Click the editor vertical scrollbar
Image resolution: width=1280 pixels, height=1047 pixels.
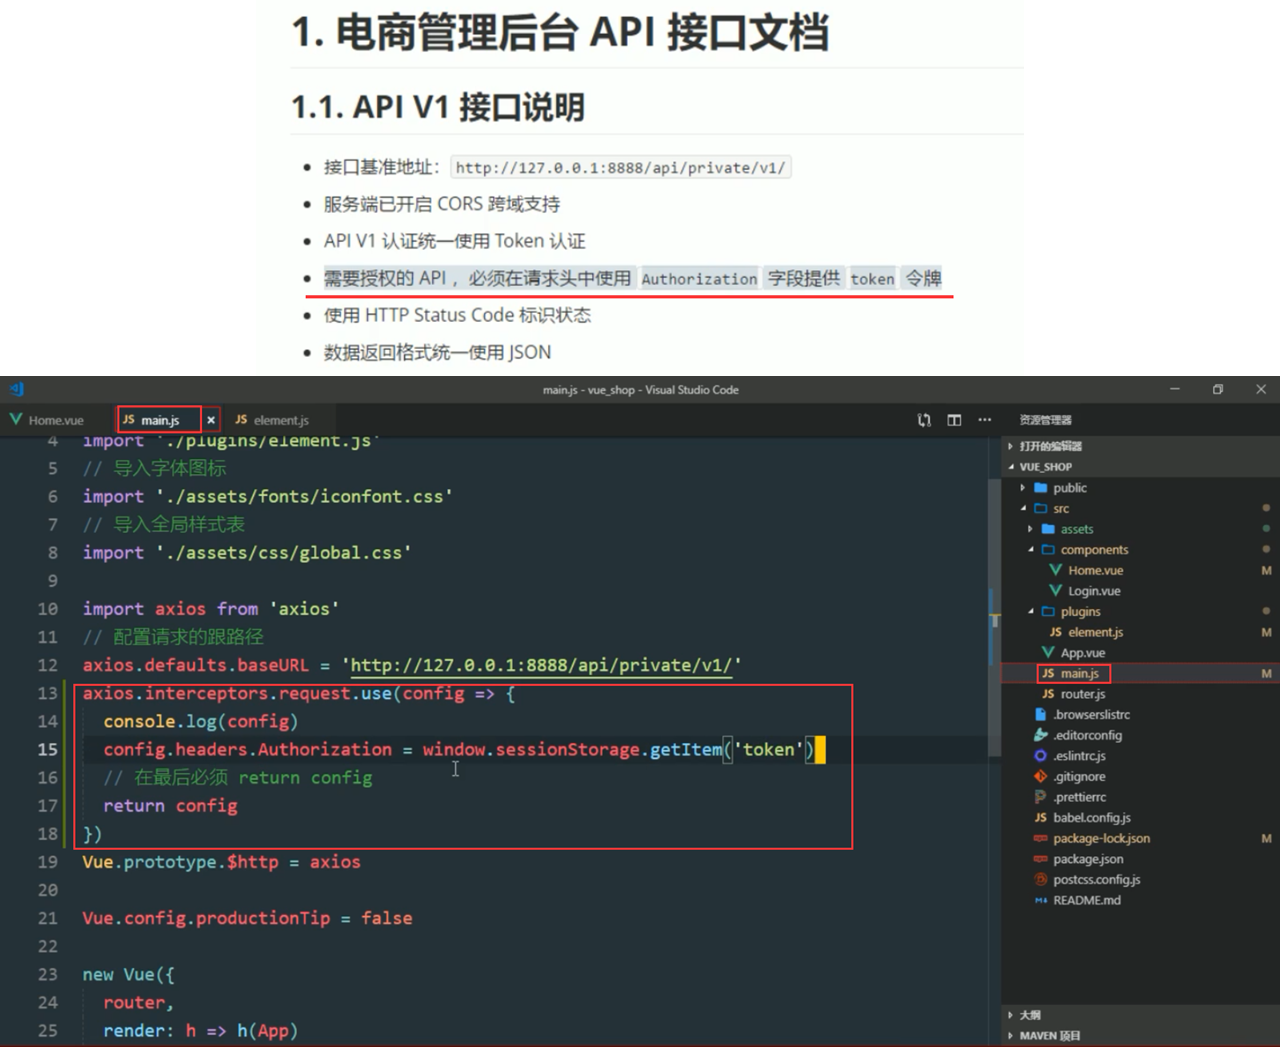(x=994, y=616)
